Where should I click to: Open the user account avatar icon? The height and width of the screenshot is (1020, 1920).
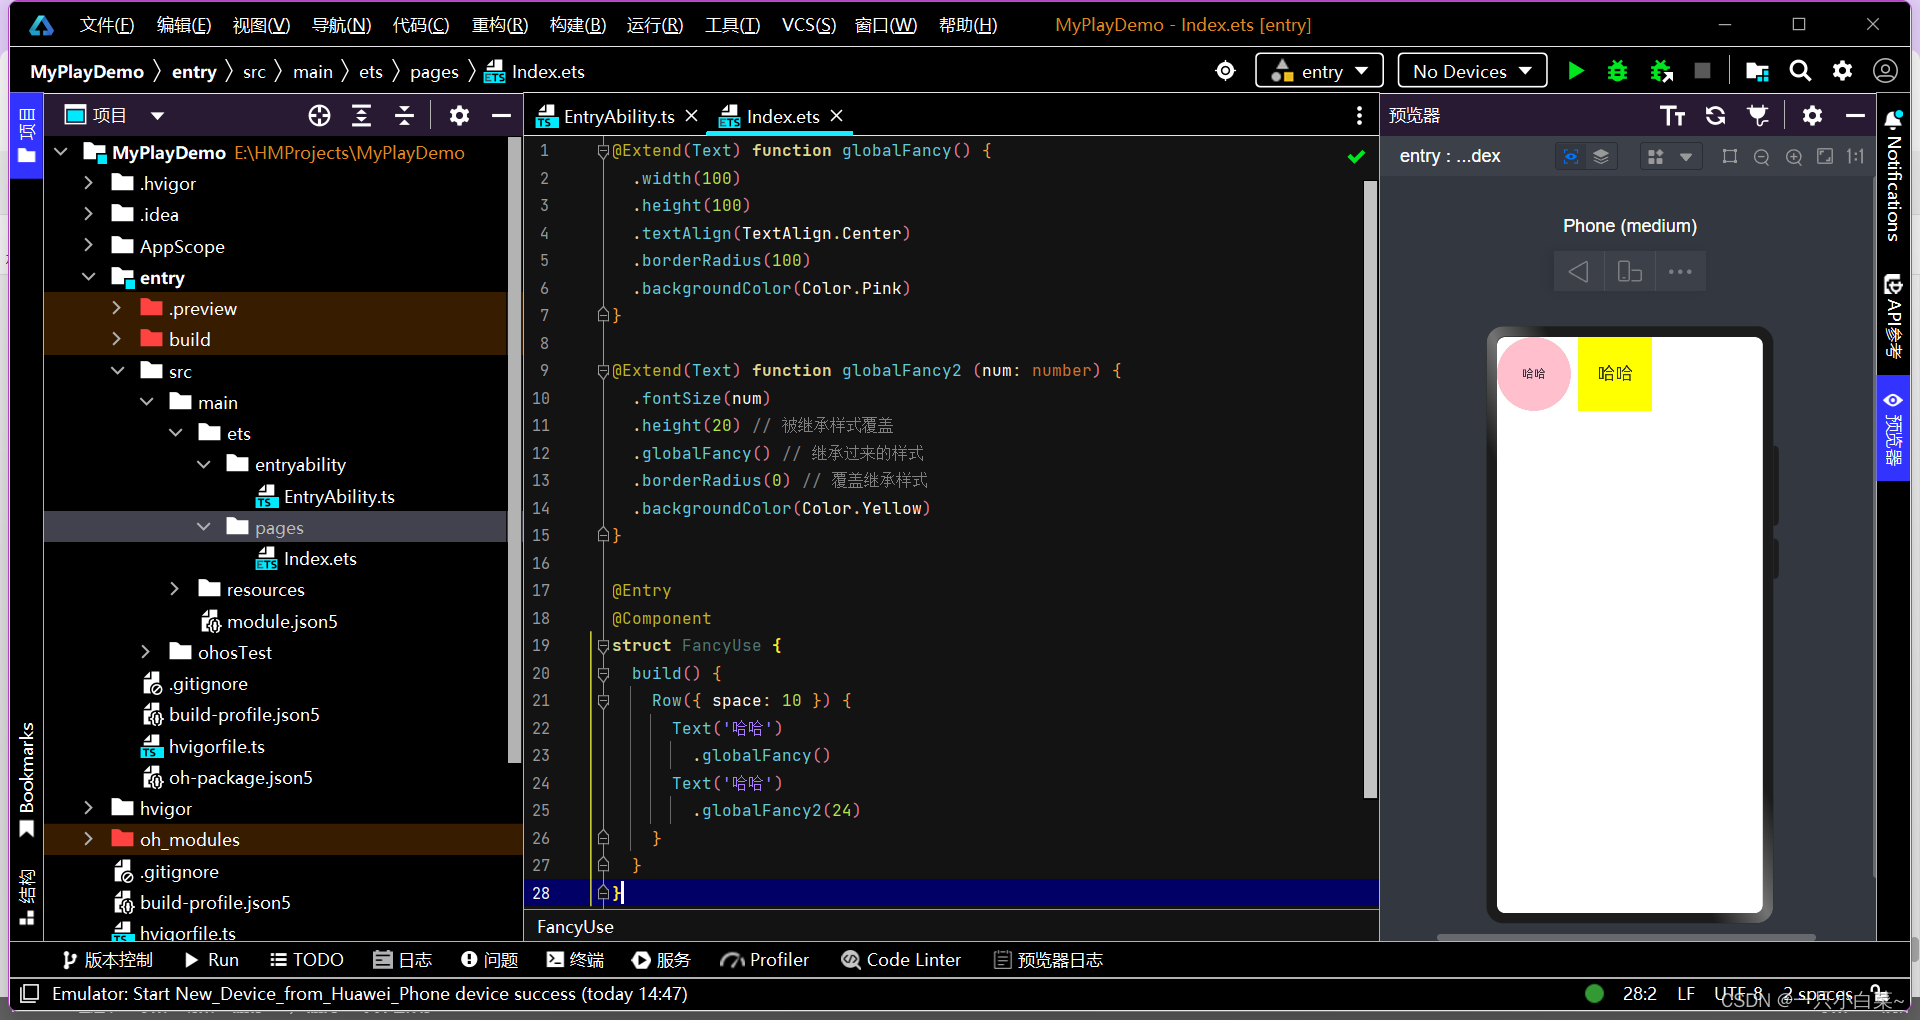point(1885,71)
